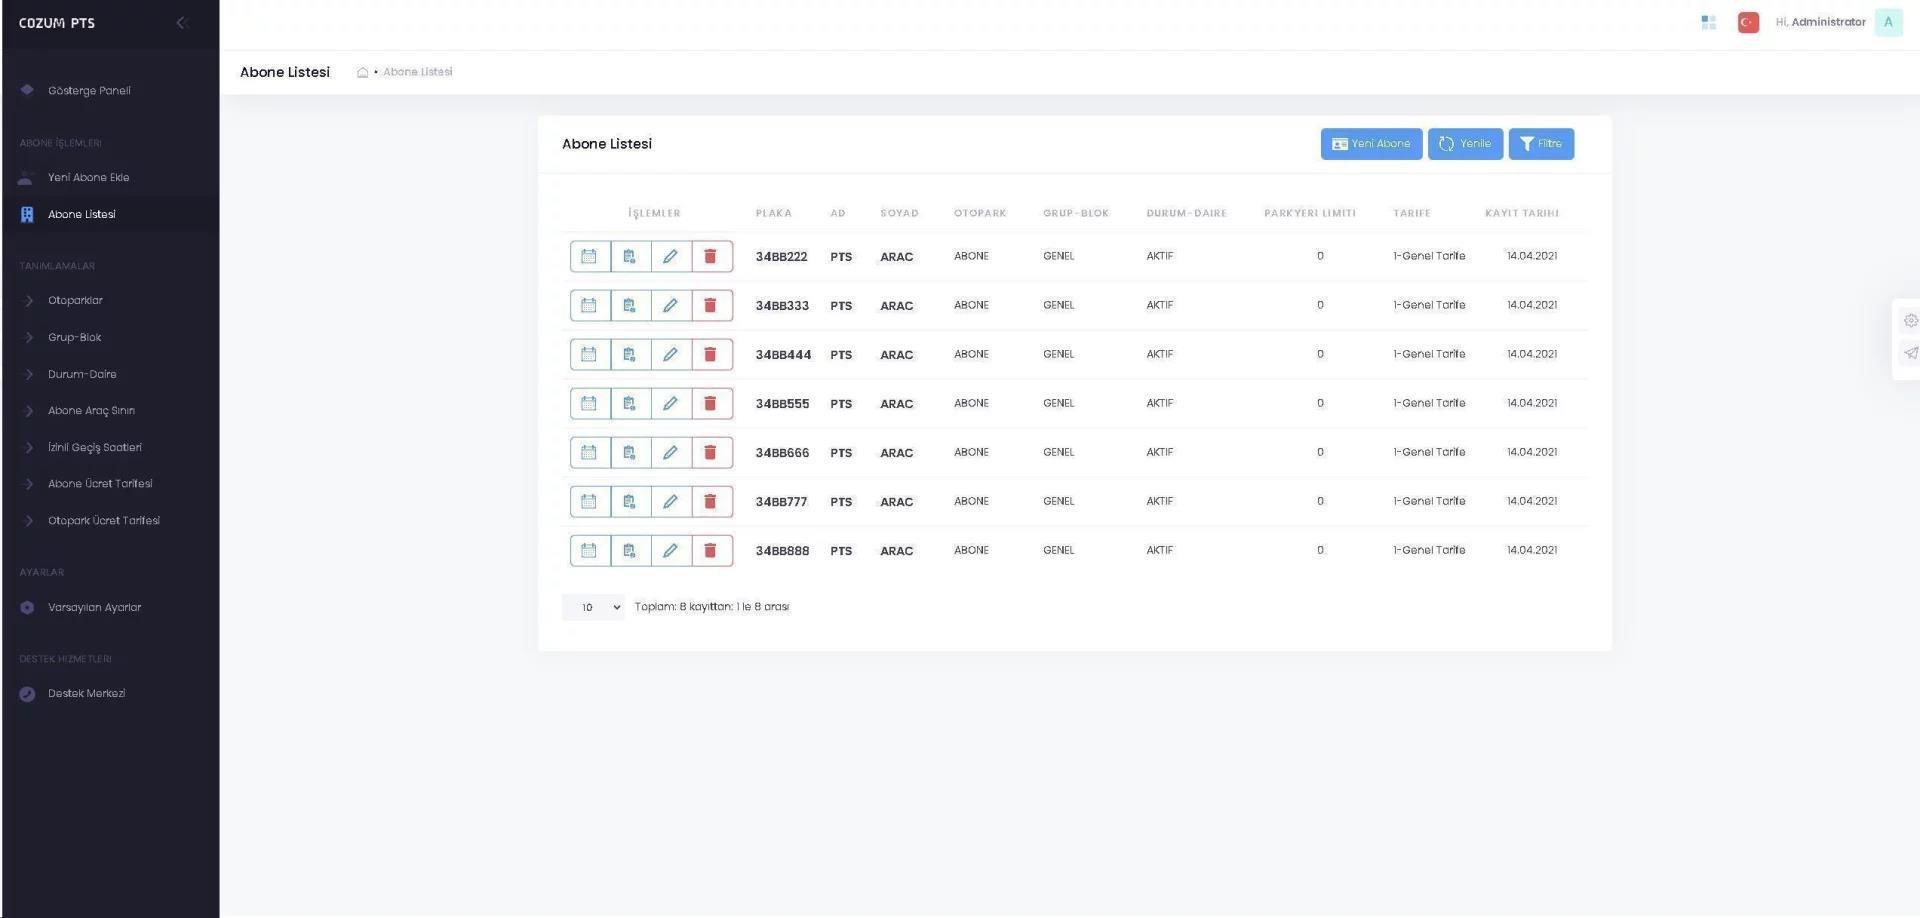Collapse the sidebar with the arrow toggle
The image size is (1920, 918).
pos(181,22)
